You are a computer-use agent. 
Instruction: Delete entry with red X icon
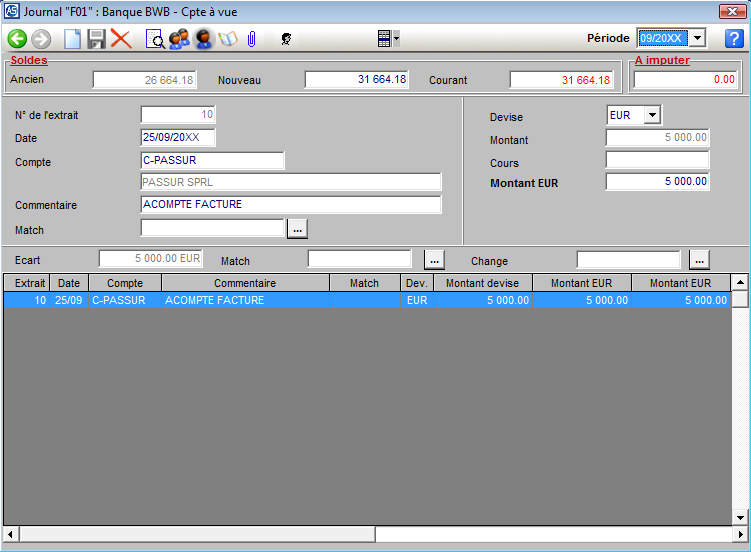tap(121, 39)
